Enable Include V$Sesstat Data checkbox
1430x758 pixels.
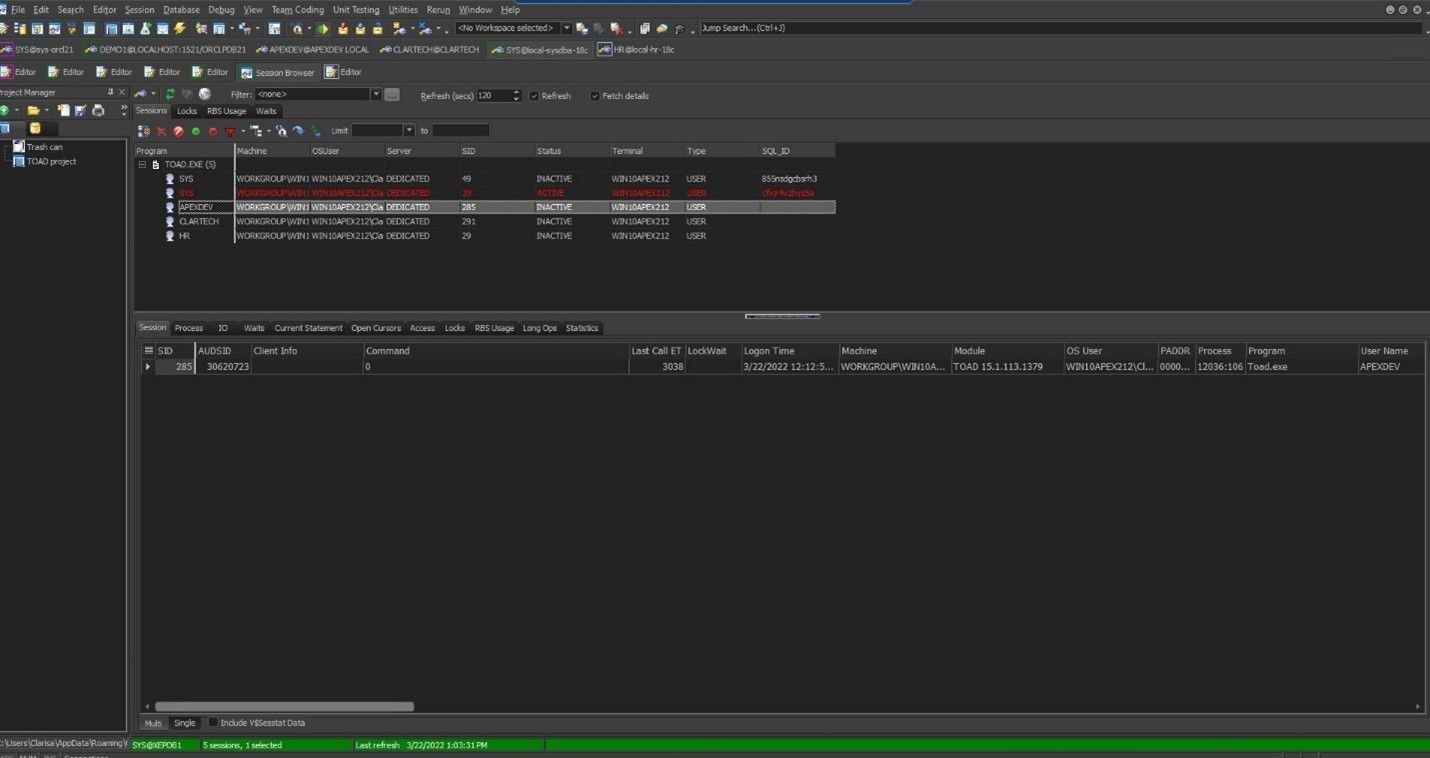(x=212, y=722)
